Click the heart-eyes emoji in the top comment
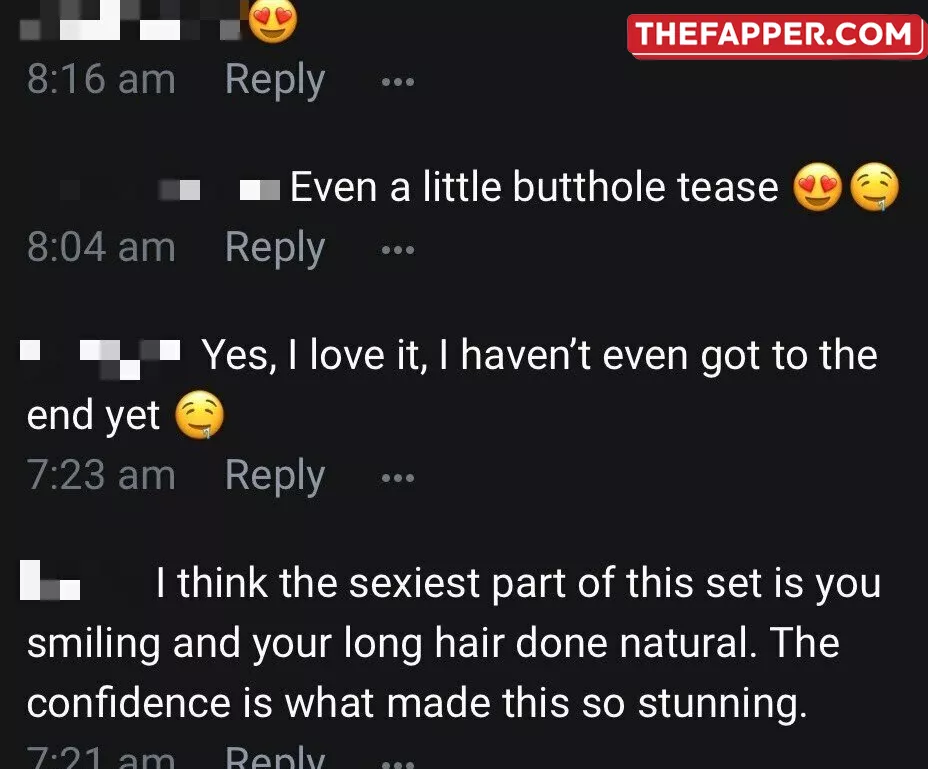Image resolution: width=928 pixels, height=769 pixels. pos(273,20)
